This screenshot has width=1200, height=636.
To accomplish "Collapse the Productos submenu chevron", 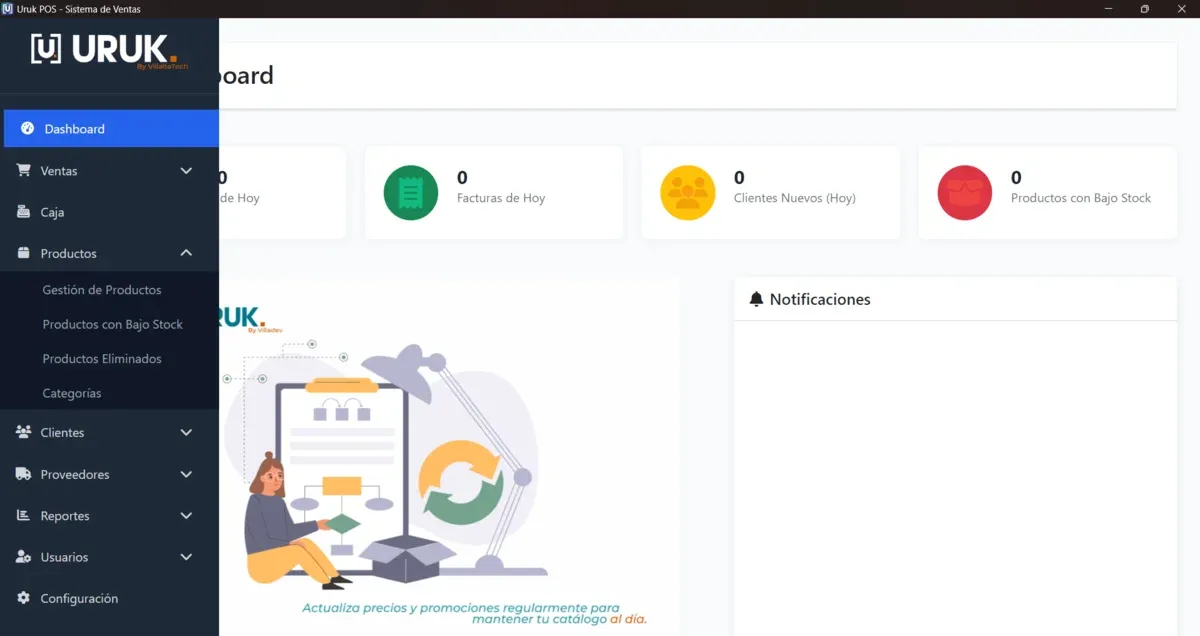I will pos(186,253).
